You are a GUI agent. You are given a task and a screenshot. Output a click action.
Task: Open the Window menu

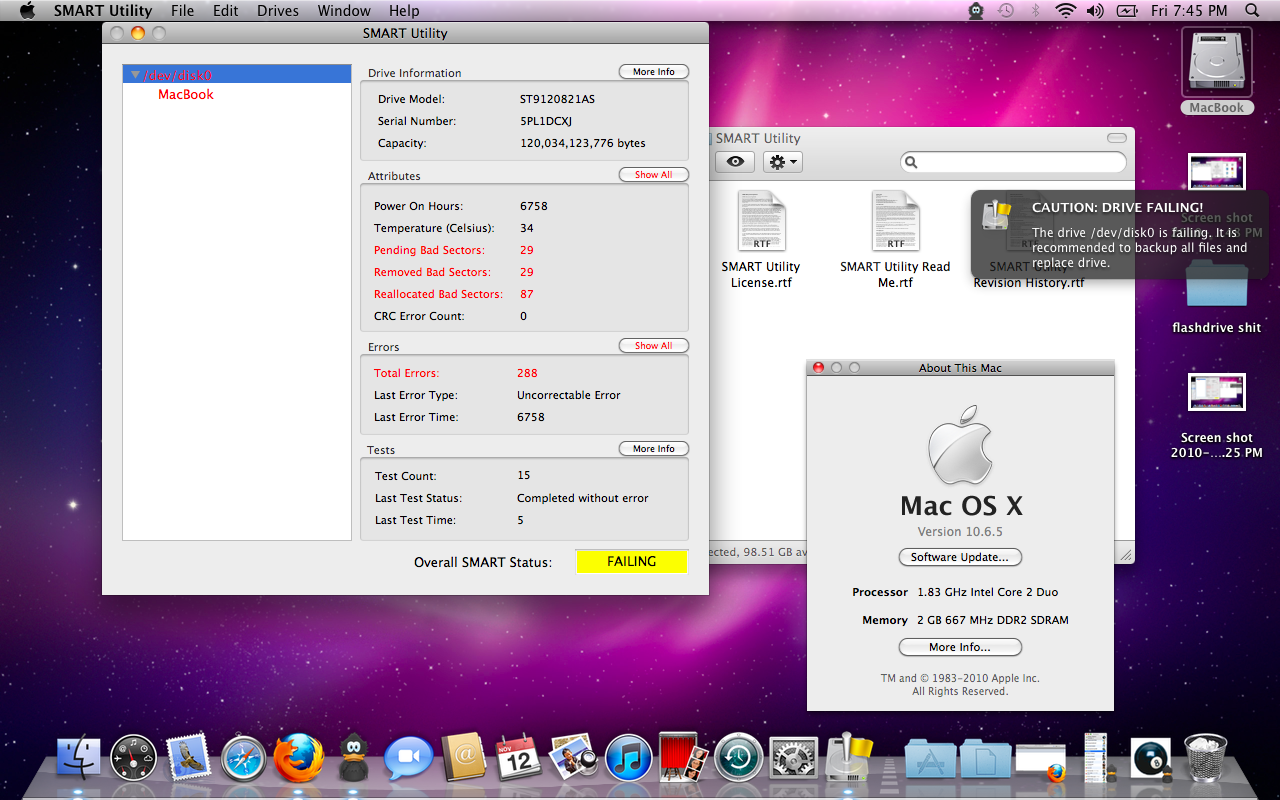coord(344,11)
